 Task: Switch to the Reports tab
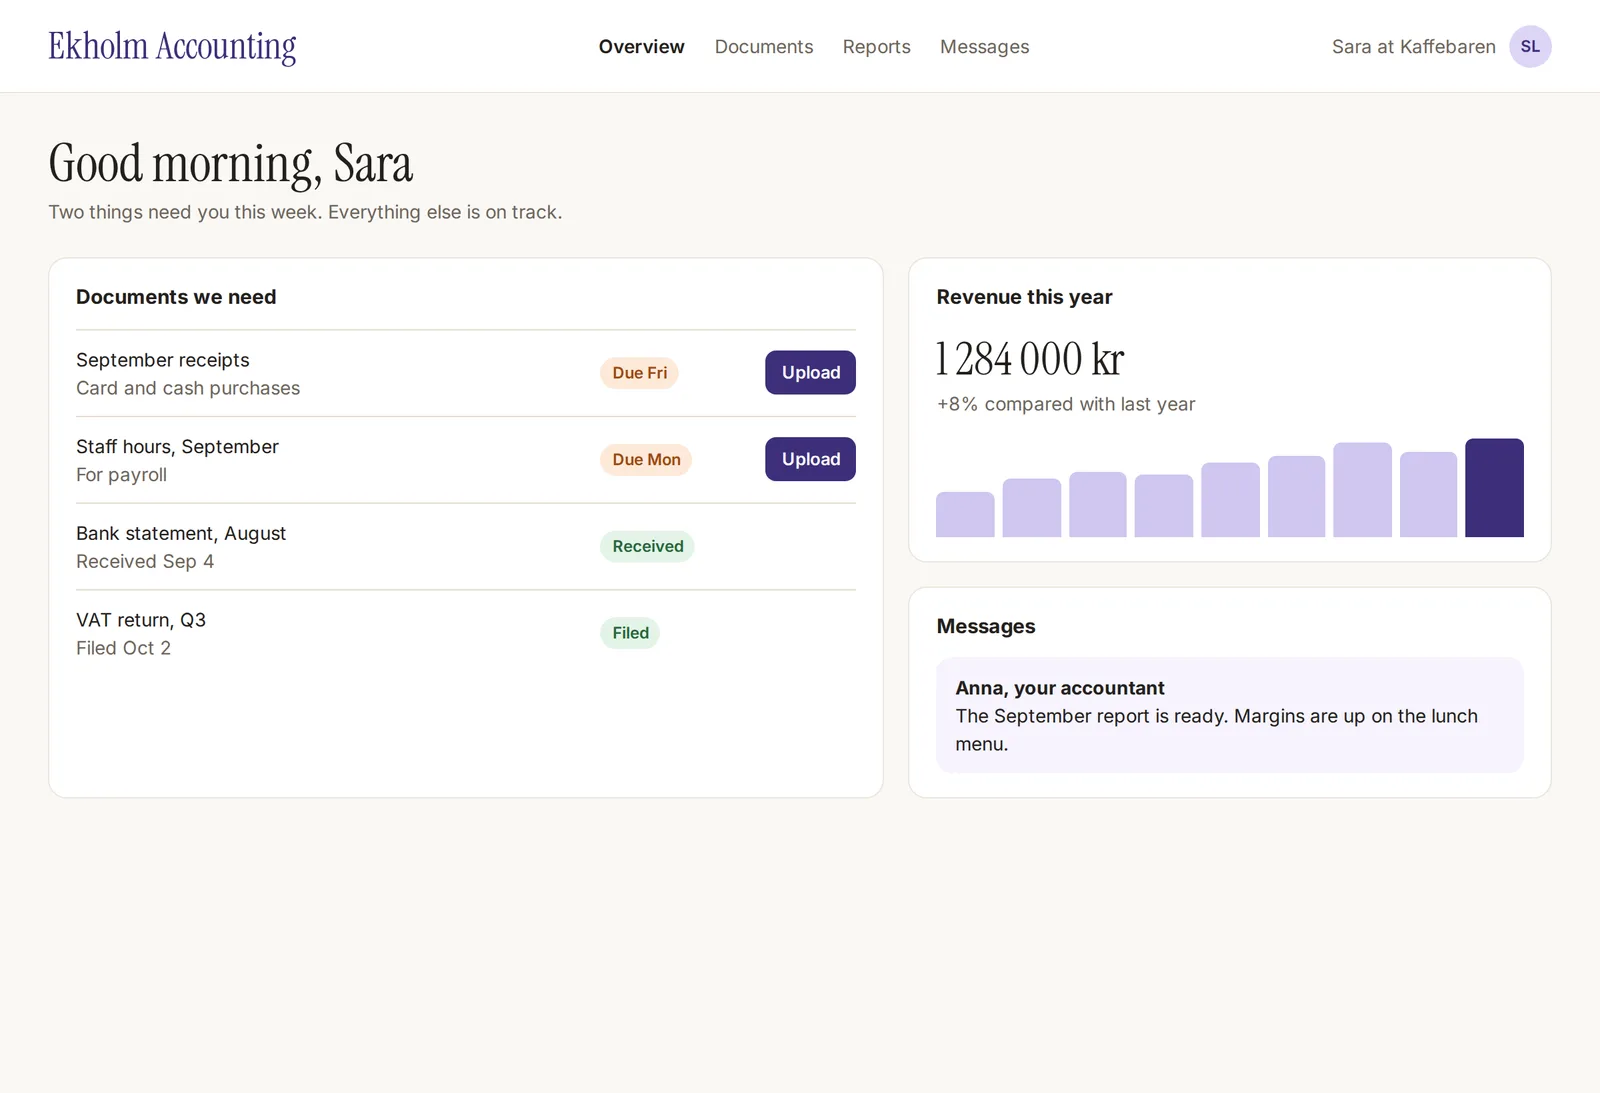click(x=876, y=47)
